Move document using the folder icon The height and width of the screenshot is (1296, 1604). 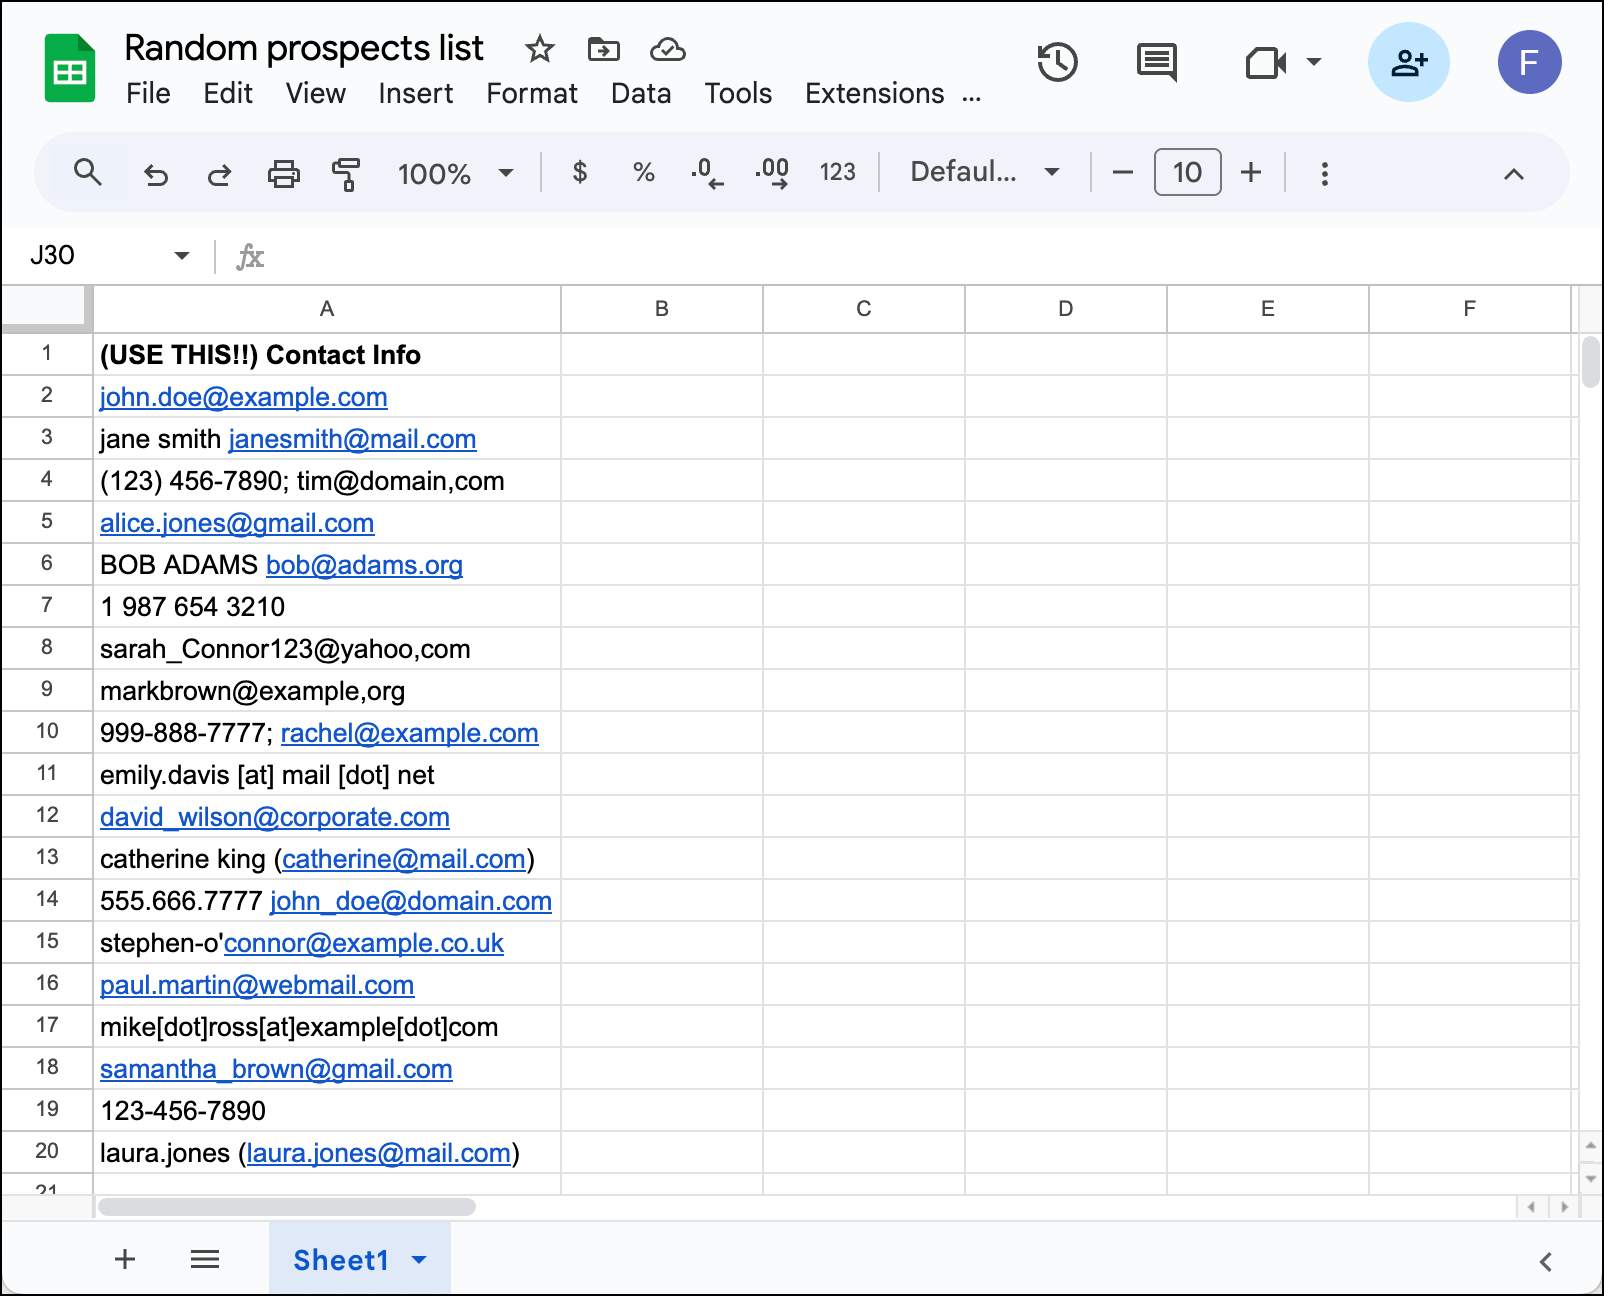click(604, 48)
